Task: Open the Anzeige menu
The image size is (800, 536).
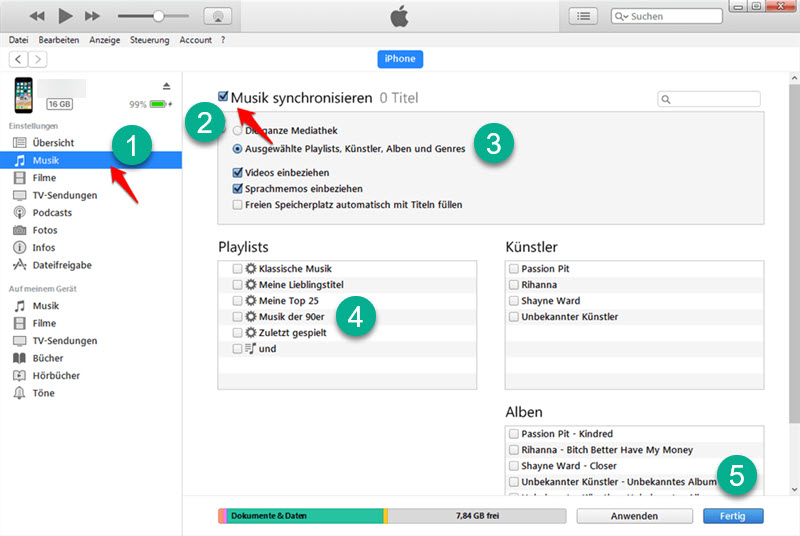Action: point(105,40)
